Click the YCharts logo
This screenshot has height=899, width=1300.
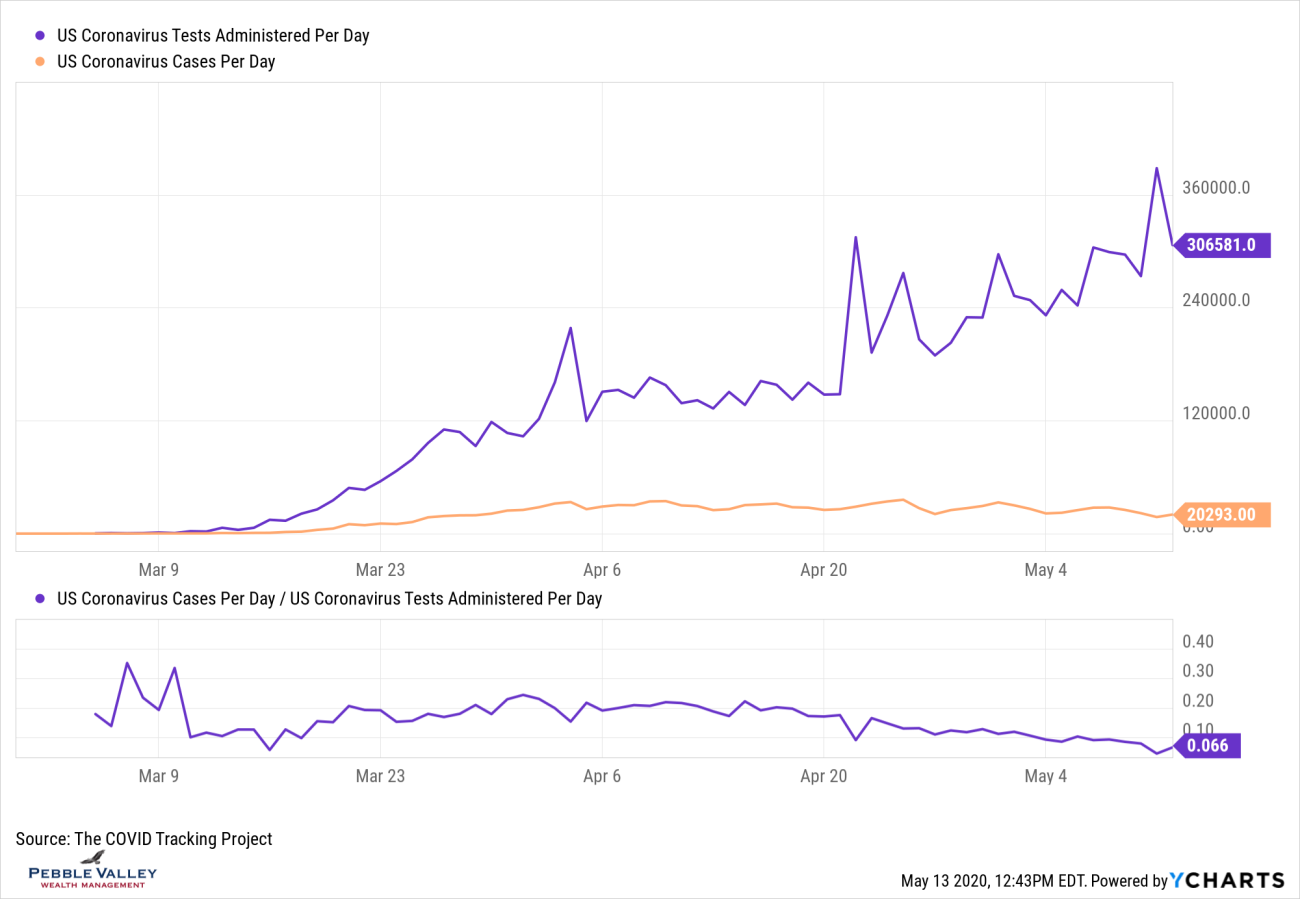pyautogui.click(x=1228, y=880)
